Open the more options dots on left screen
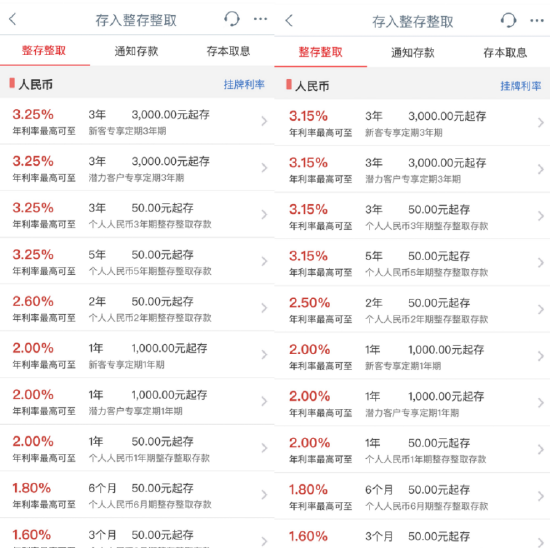The image size is (550, 549). pyautogui.click(x=260, y=19)
